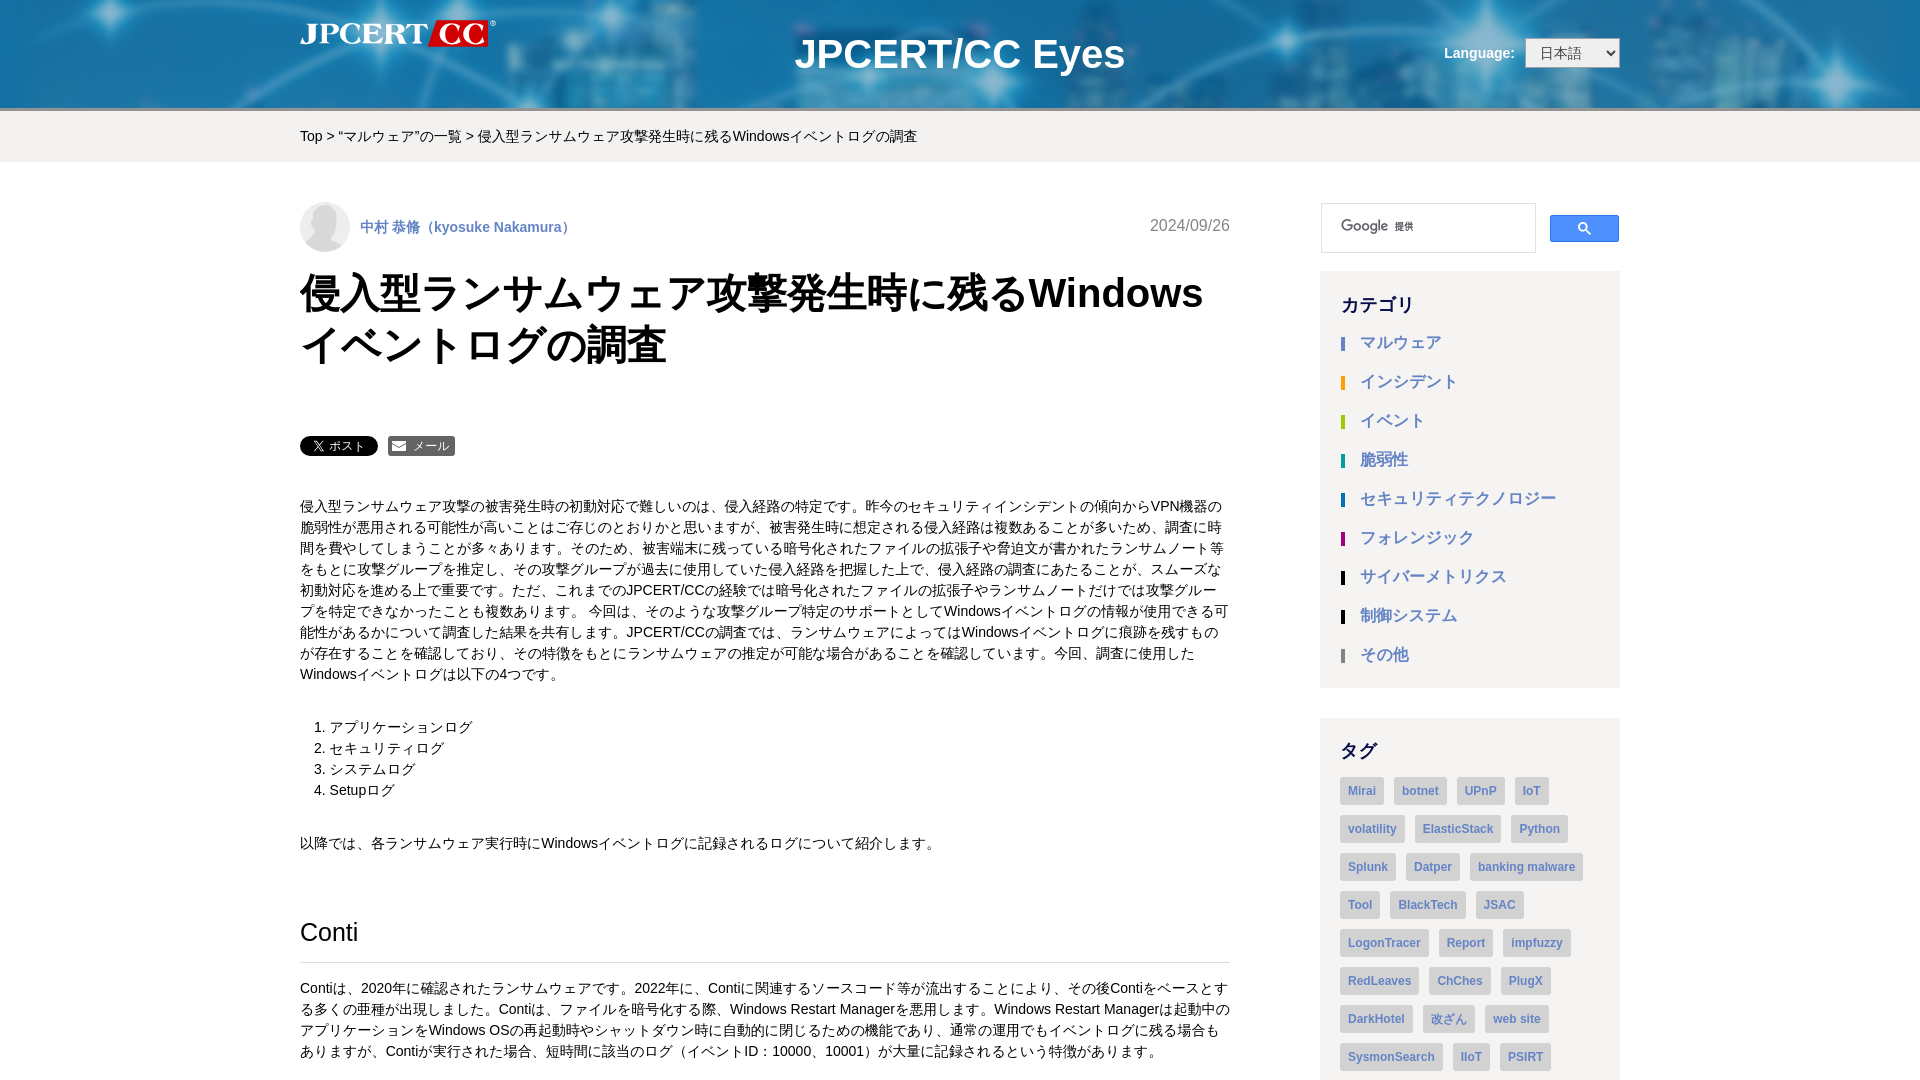This screenshot has height=1080, width=1920.
Task: Click the Python tag button
Action: click(1539, 827)
